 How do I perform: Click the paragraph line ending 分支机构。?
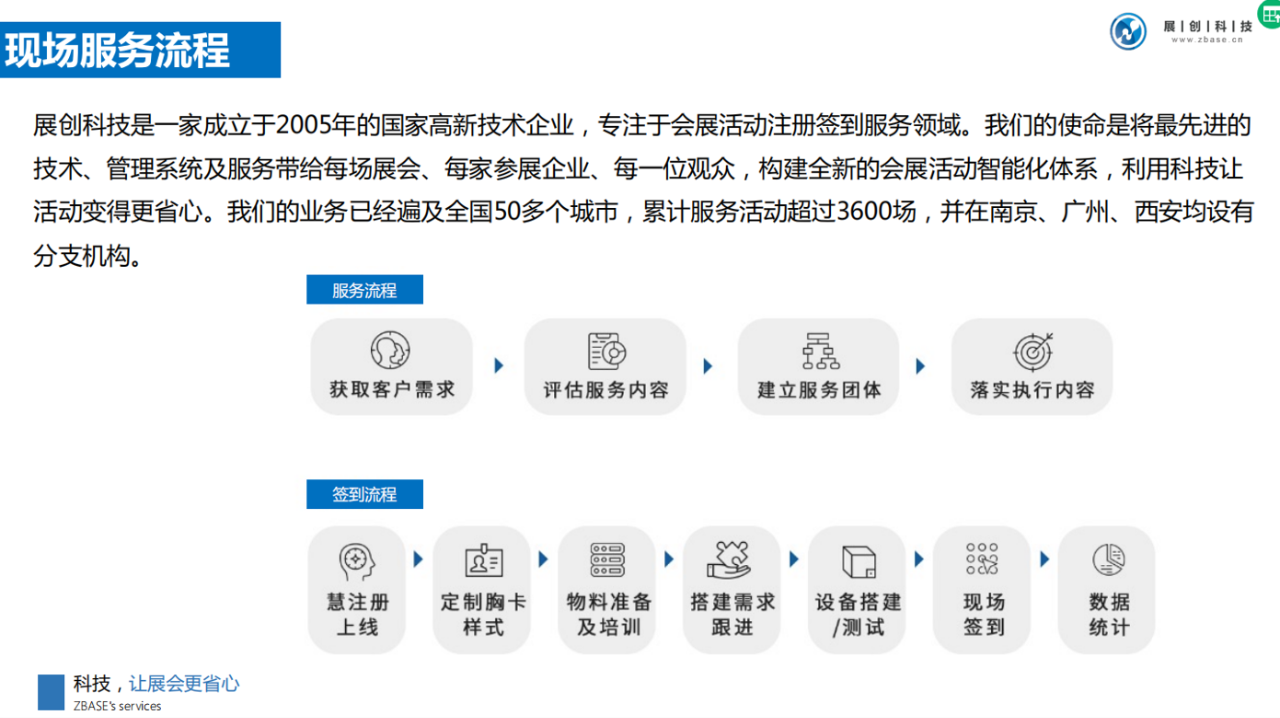(91, 256)
